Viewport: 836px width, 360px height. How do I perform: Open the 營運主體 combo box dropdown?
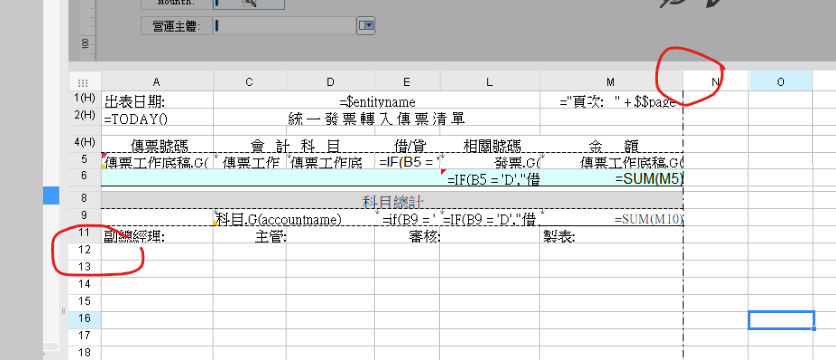[366, 26]
